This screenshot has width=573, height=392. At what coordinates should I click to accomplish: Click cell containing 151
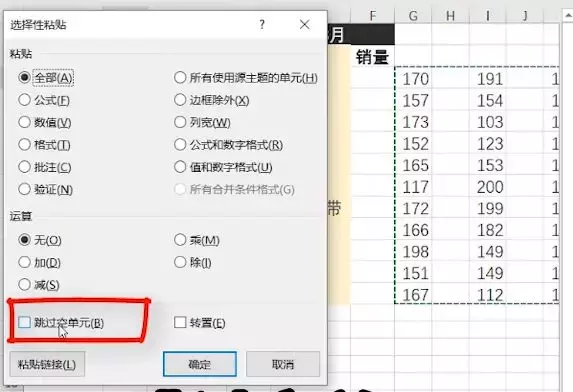pos(413,273)
